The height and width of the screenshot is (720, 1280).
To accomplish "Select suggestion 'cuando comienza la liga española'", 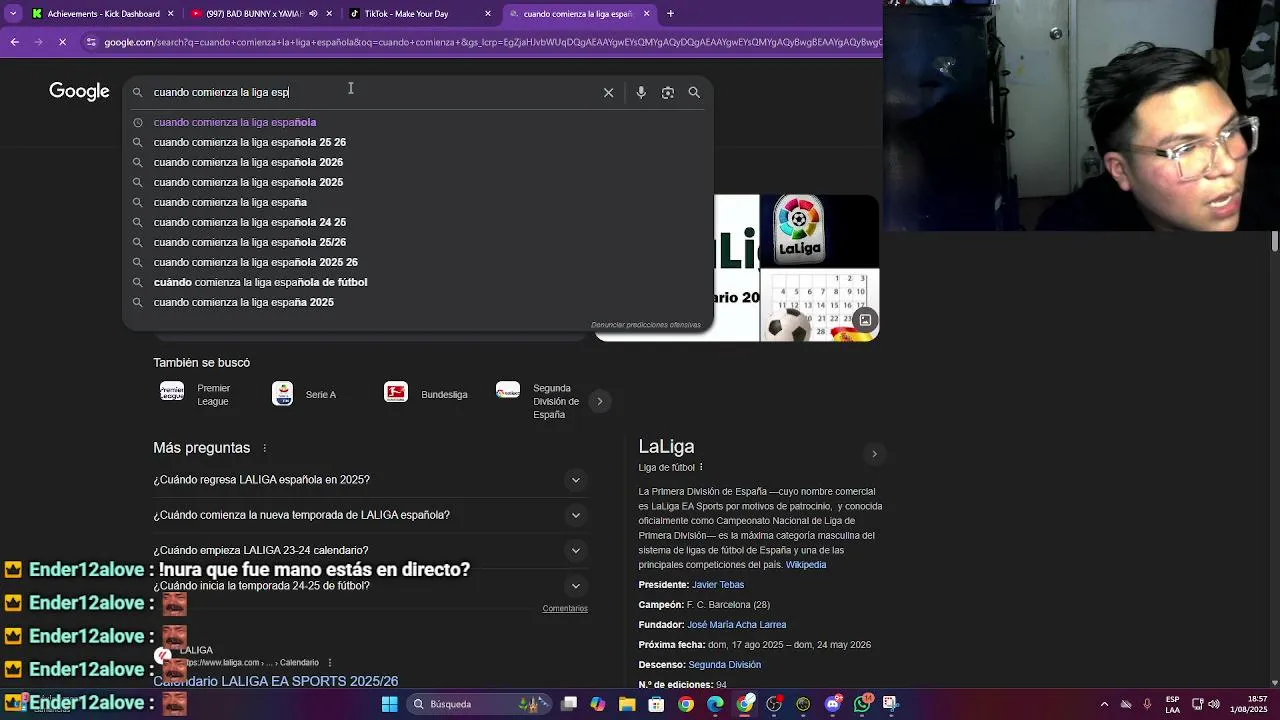I will (418, 122).
